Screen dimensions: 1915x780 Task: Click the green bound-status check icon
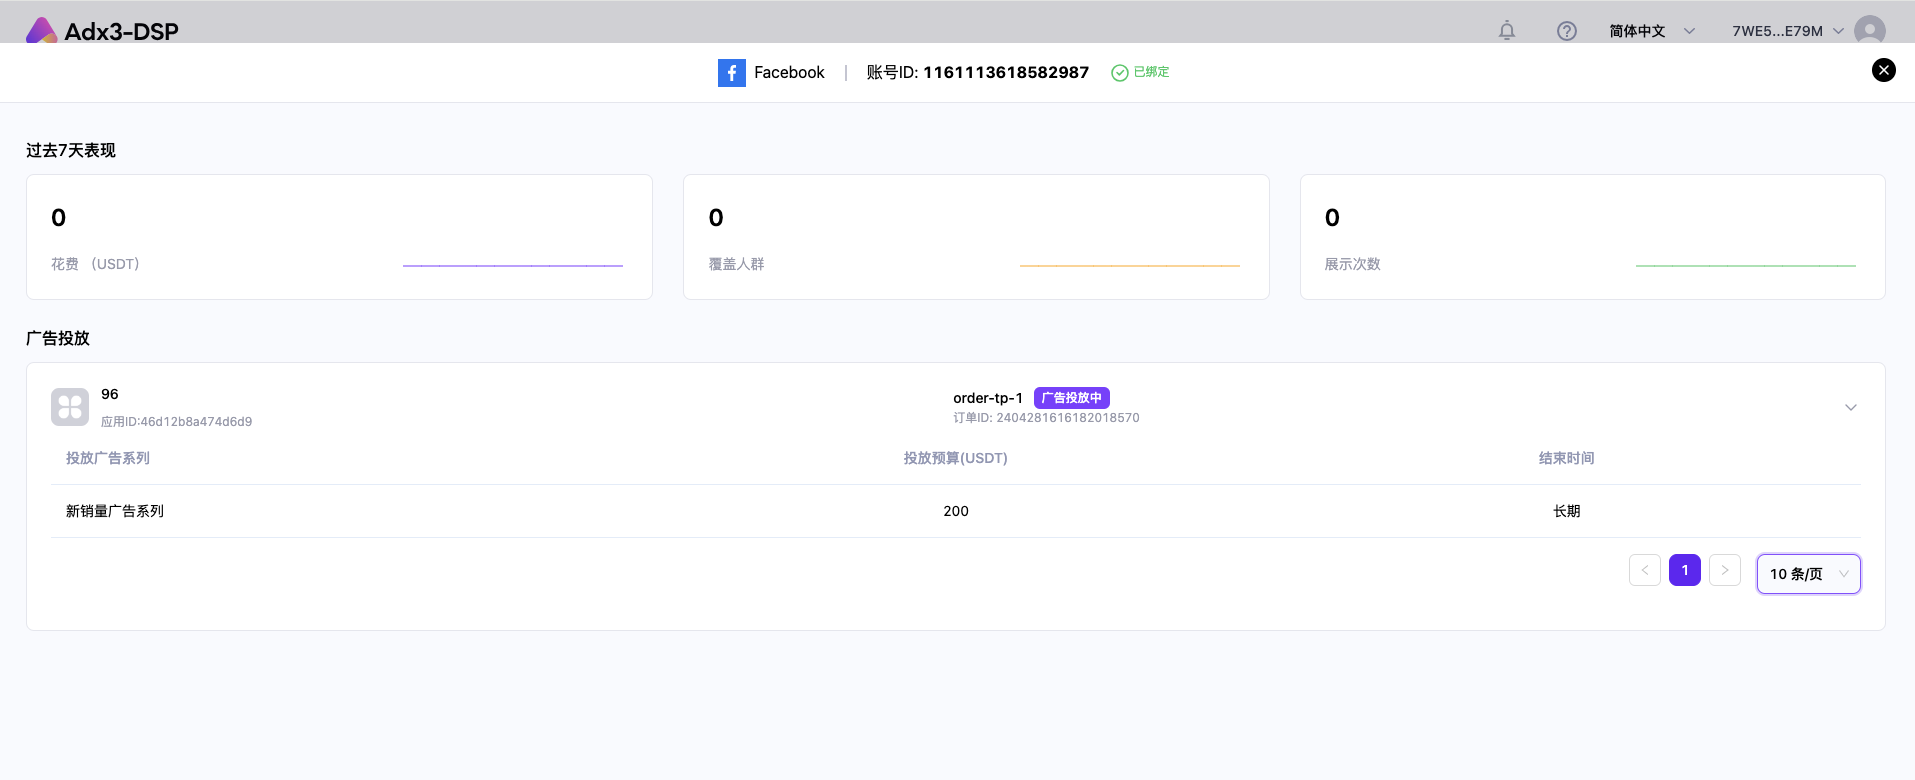click(x=1120, y=73)
